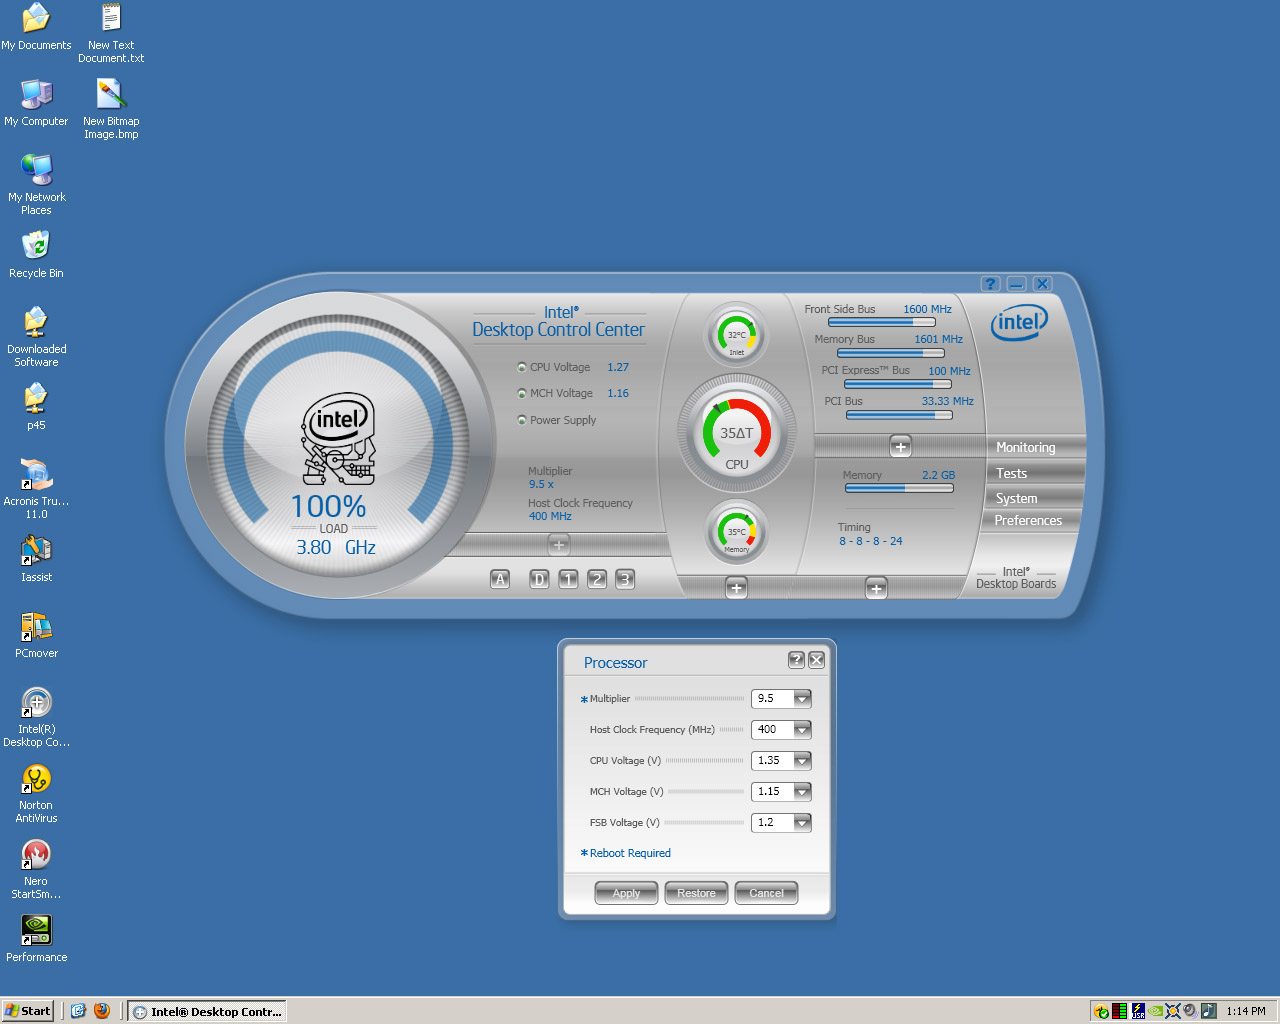Open the Preferences tab
This screenshot has height=1024, width=1280.
(x=1030, y=520)
